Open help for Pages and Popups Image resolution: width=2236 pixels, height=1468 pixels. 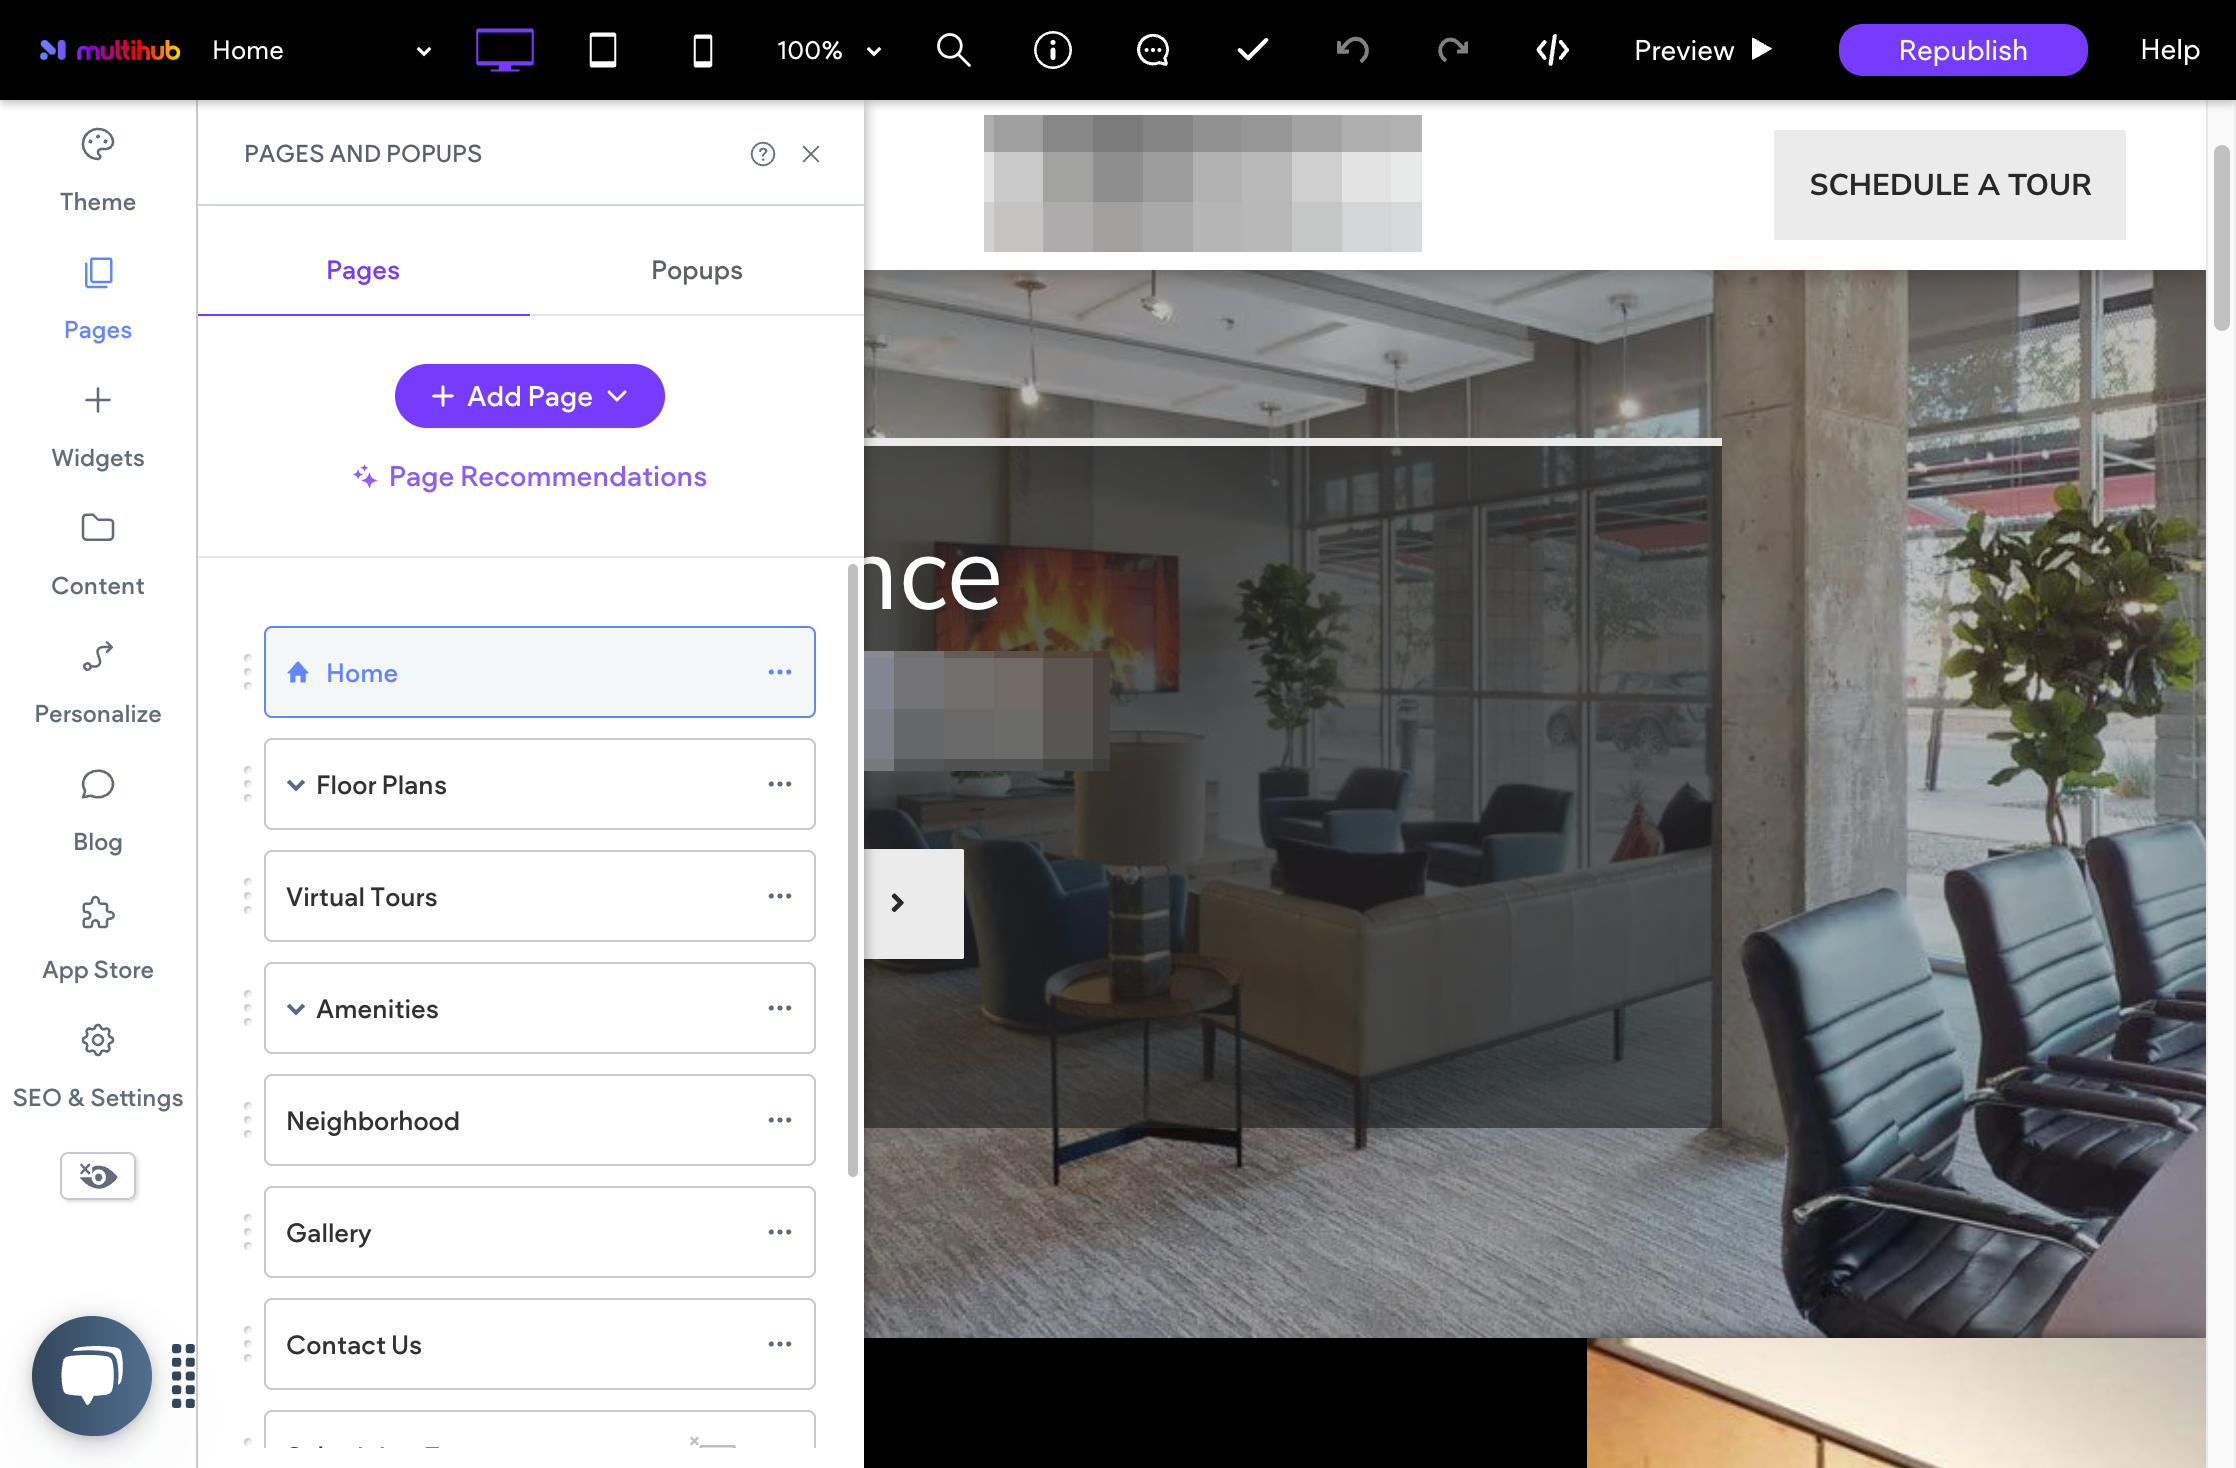[763, 154]
